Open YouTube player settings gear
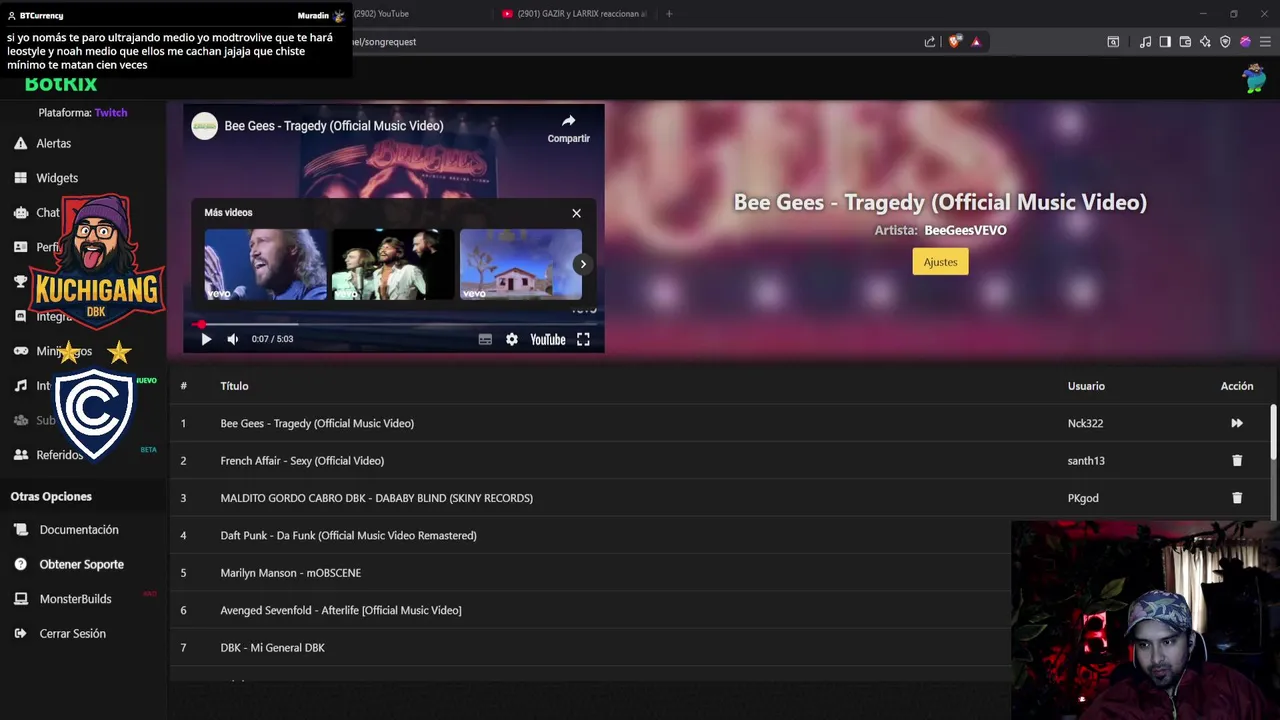 (512, 339)
